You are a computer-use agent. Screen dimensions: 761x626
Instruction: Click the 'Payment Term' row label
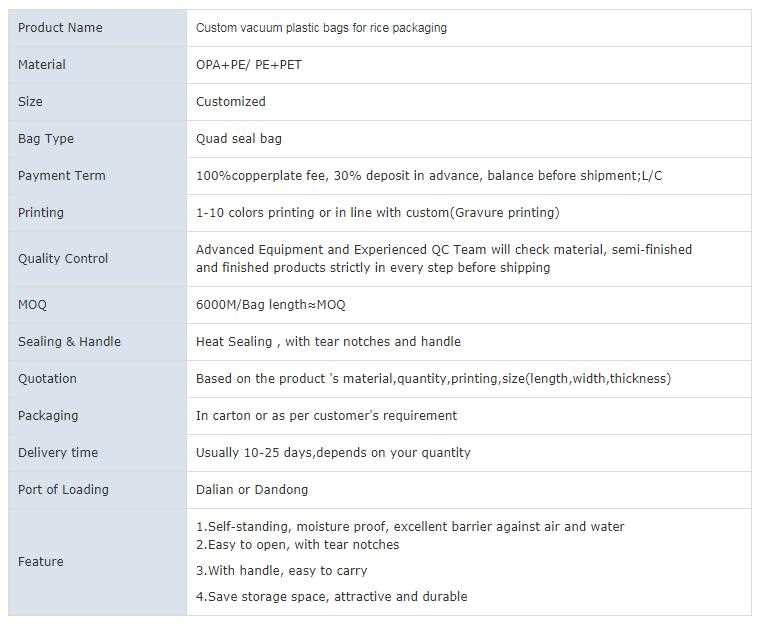61,176
